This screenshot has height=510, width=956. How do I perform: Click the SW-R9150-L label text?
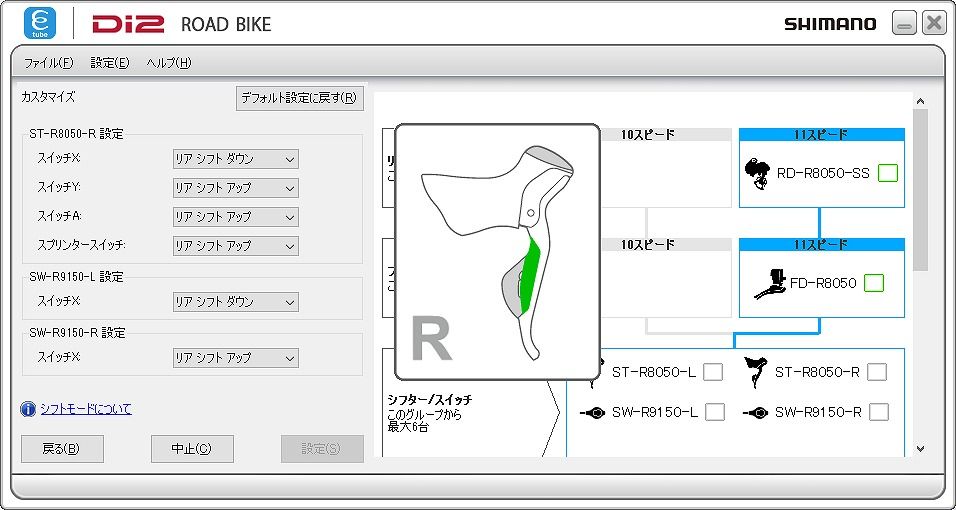point(655,412)
